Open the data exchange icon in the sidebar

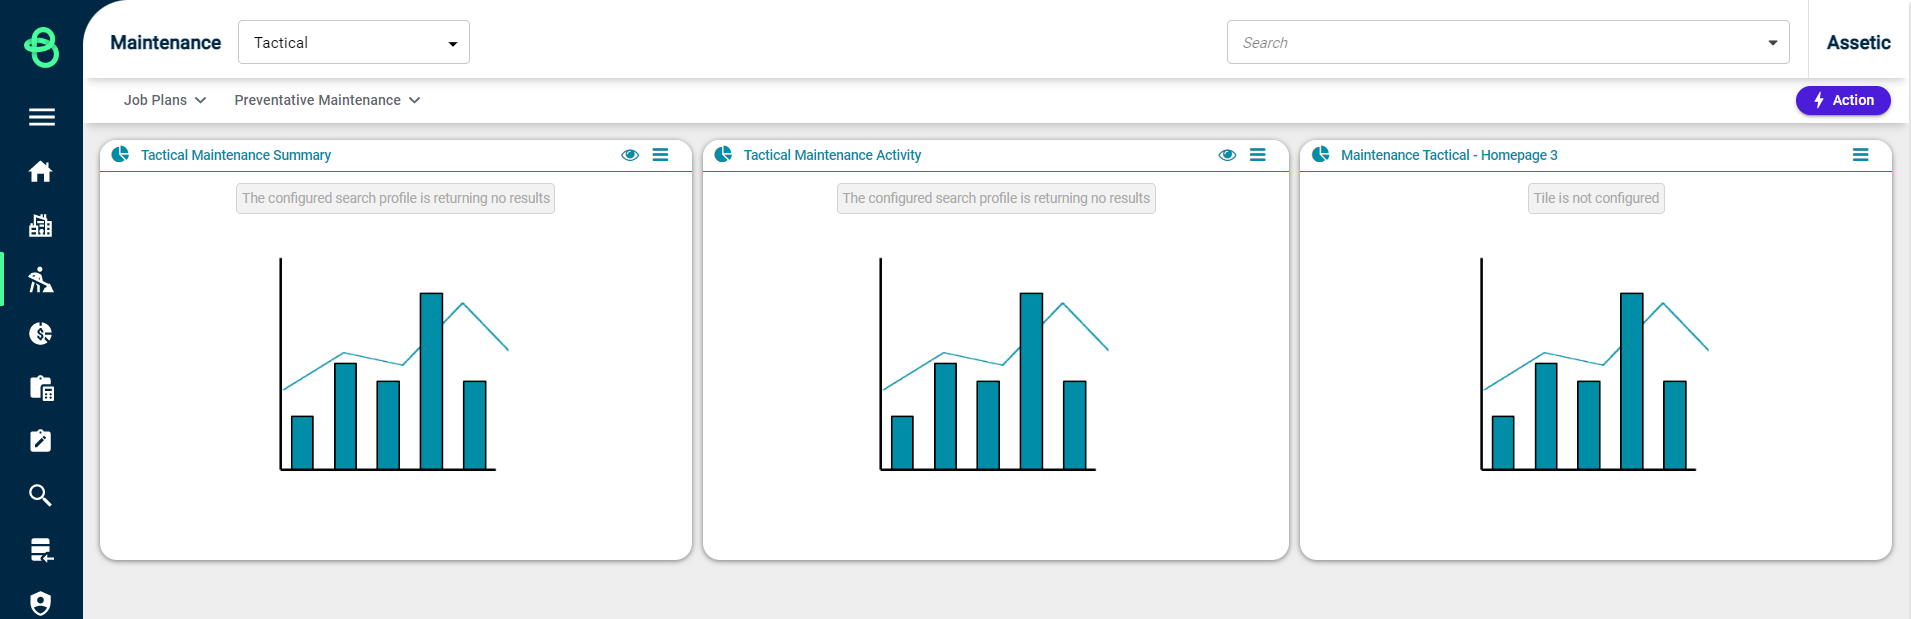pos(41,550)
